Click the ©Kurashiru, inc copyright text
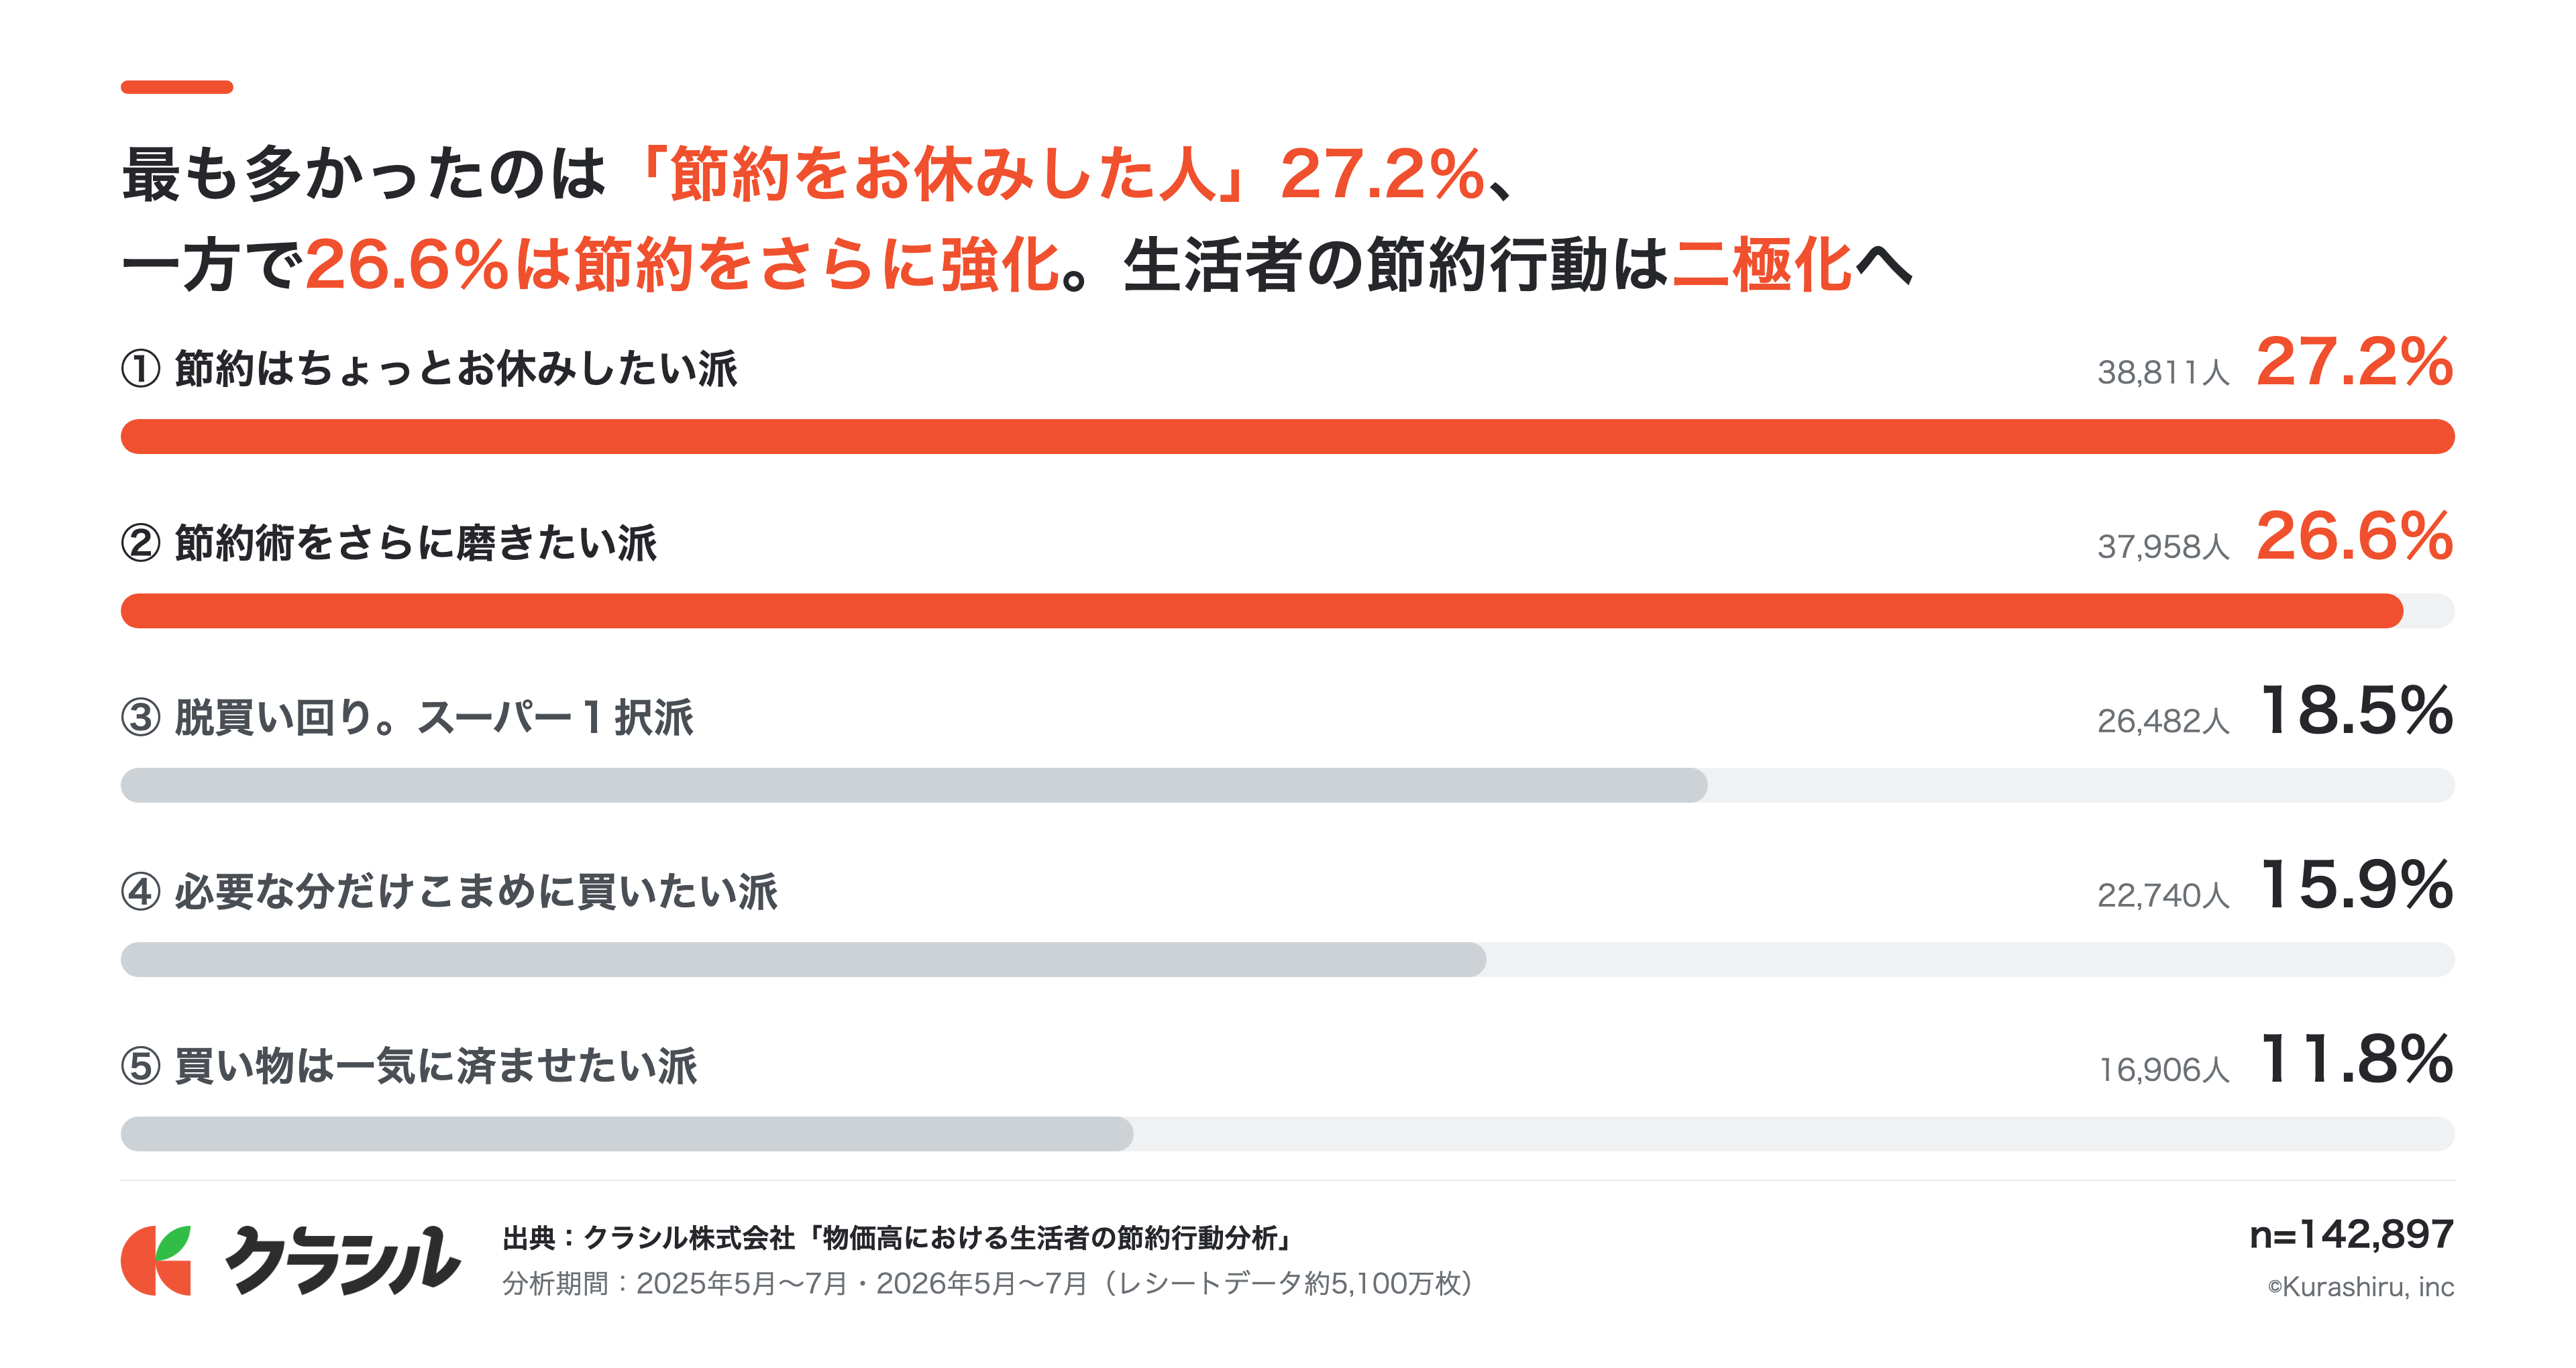The width and height of the screenshot is (2576, 1368). click(2361, 1286)
